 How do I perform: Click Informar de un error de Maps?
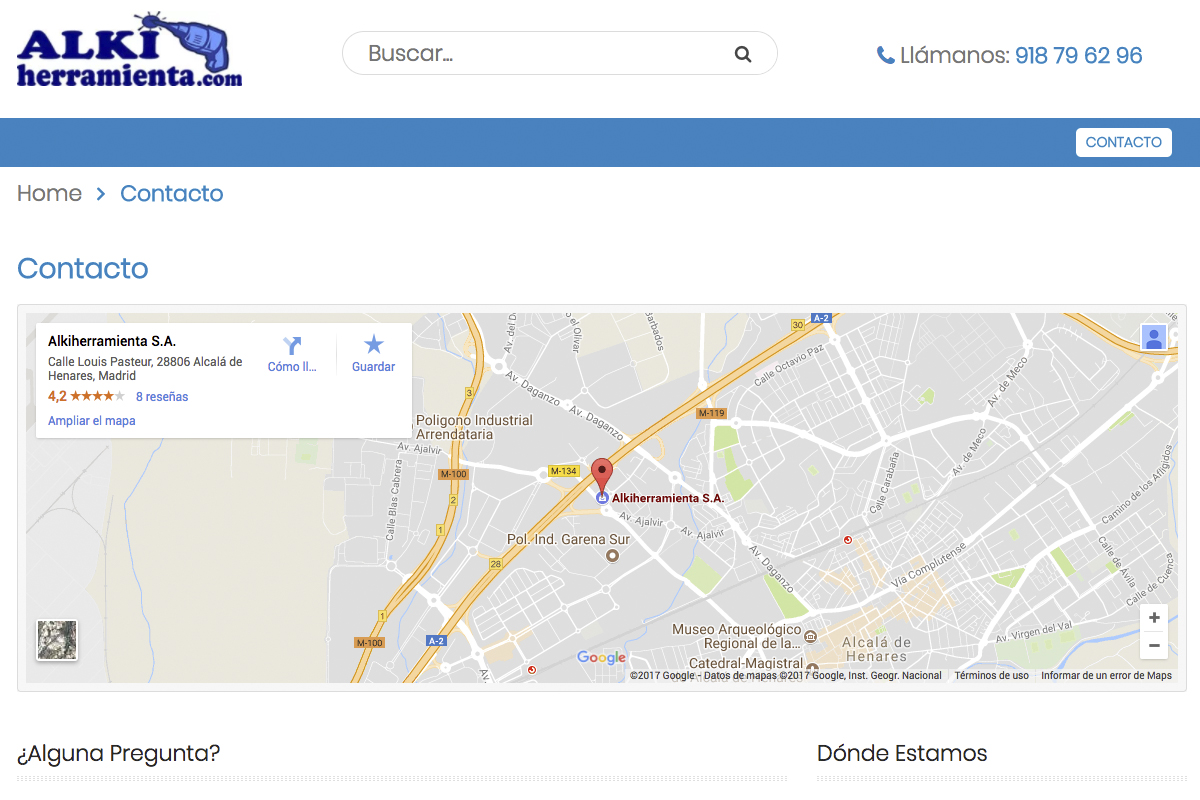(x=1106, y=676)
